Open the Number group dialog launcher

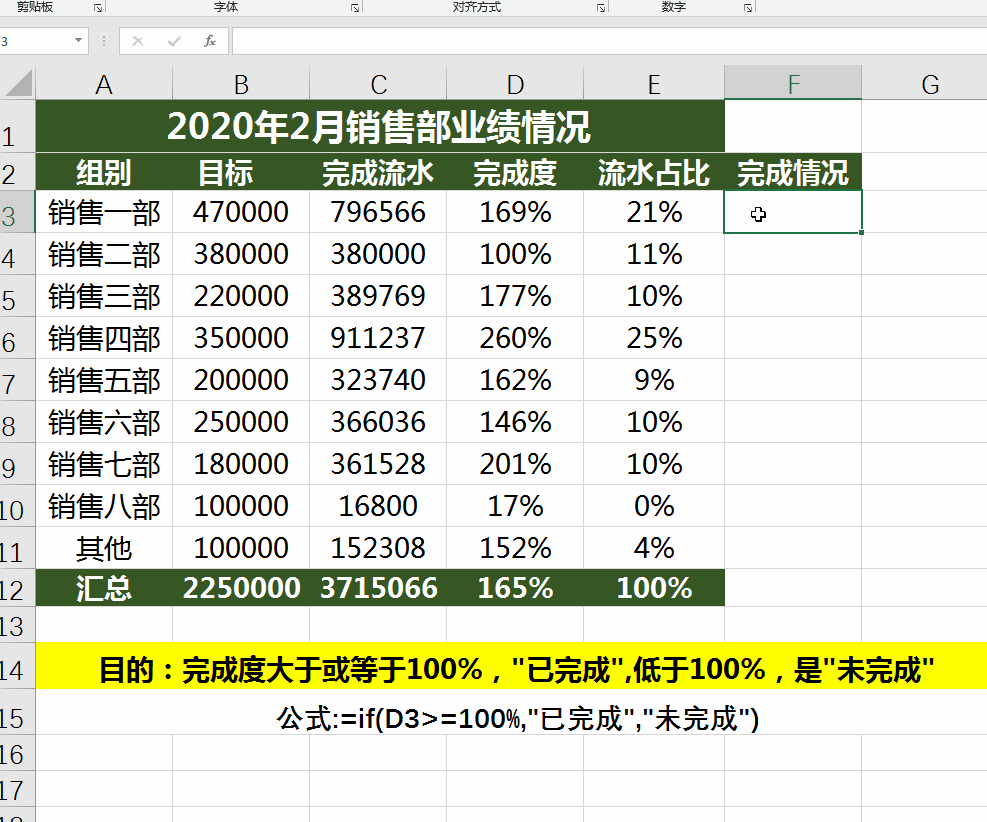(x=748, y=8)
